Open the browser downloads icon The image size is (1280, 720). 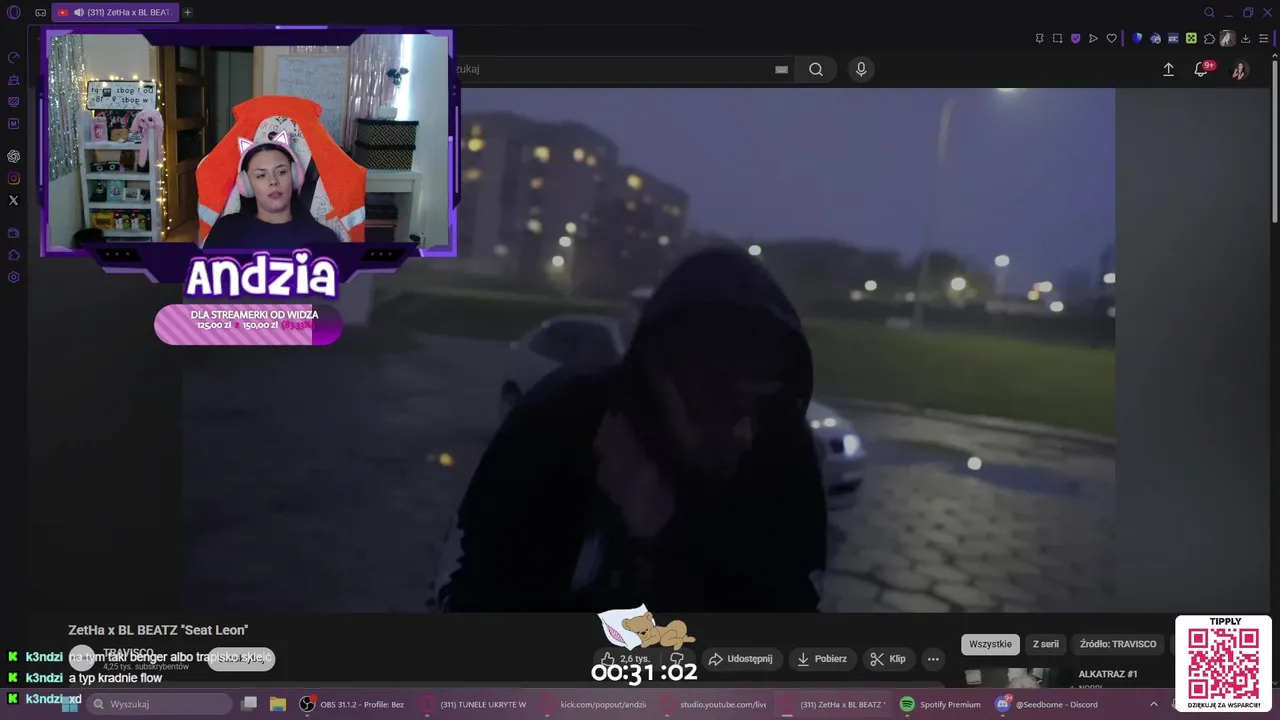coord(1246,38)
